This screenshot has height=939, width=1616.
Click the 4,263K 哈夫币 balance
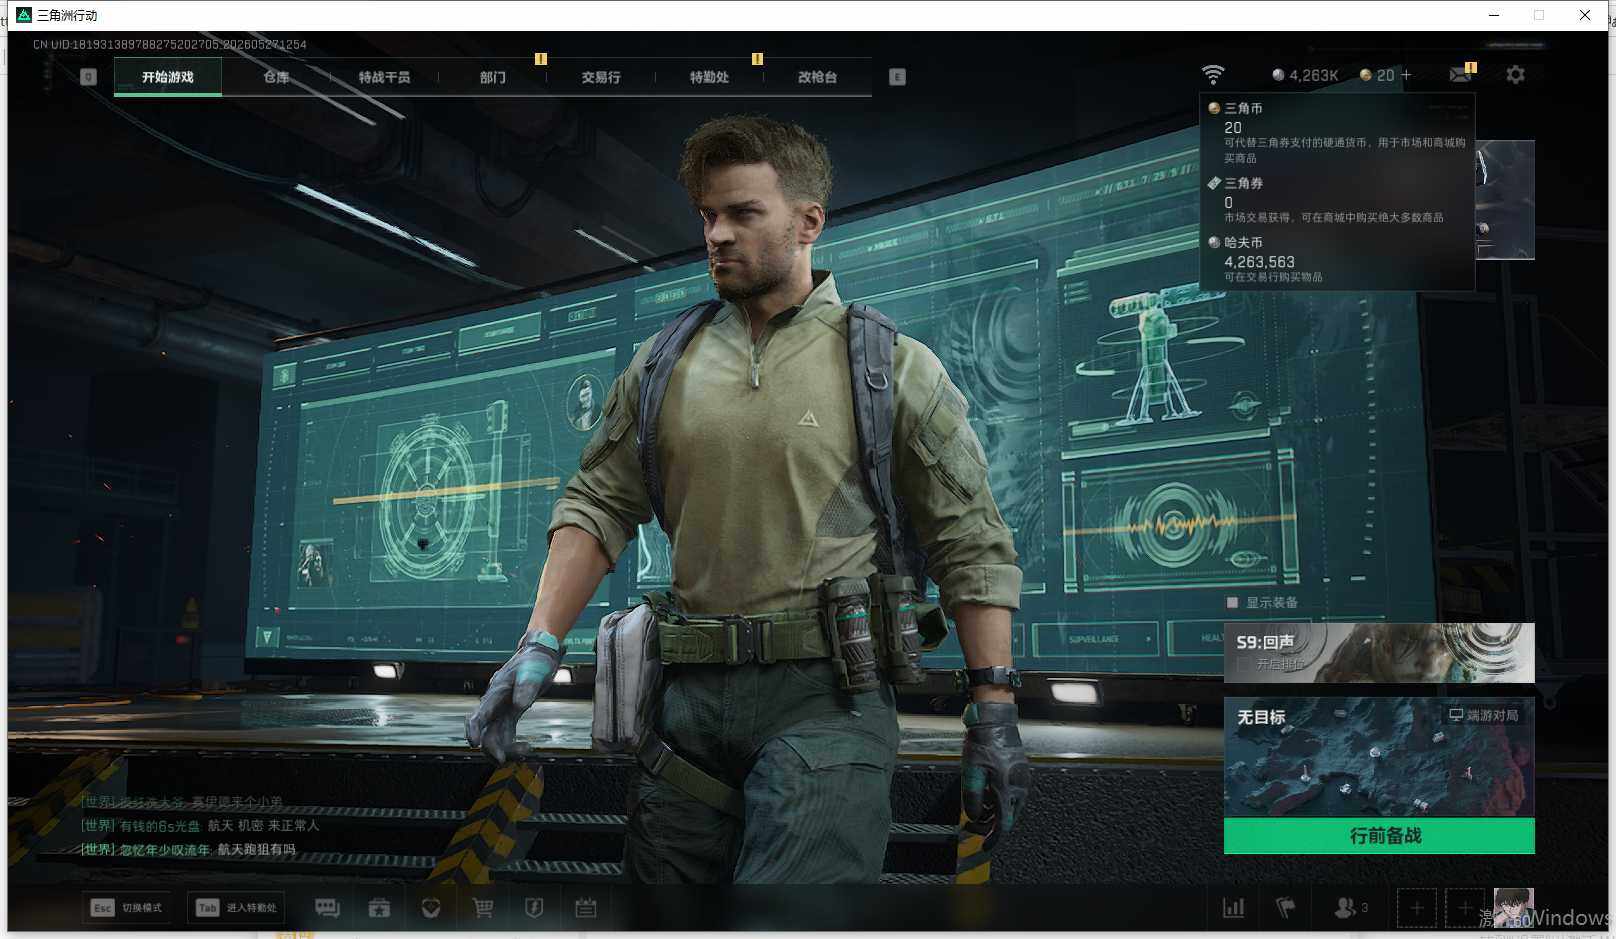tap(1305, 75)
